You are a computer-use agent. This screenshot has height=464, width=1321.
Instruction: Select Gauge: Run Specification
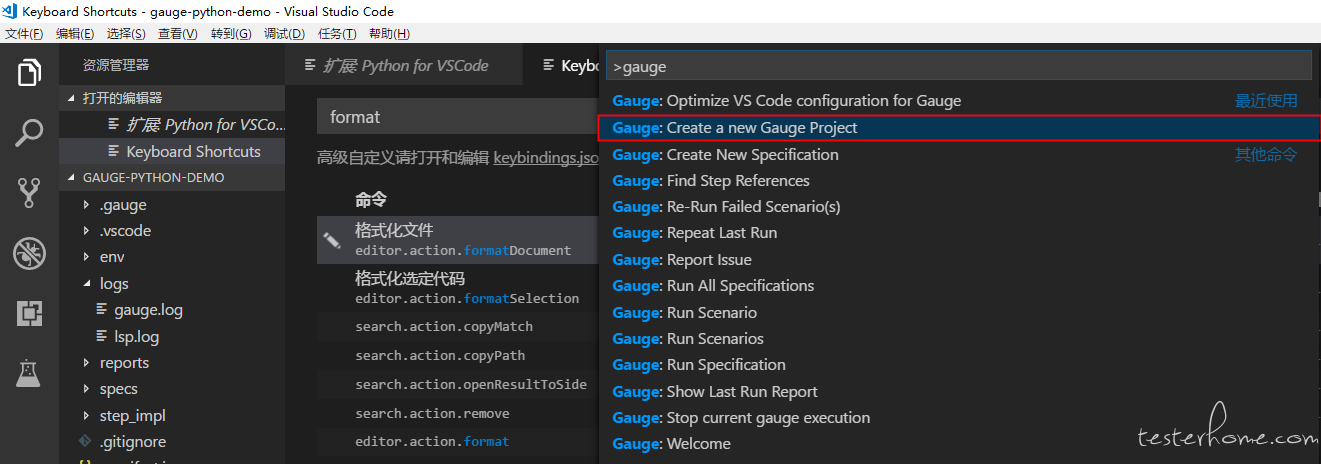pyautogui.click(x=959, y=365)
